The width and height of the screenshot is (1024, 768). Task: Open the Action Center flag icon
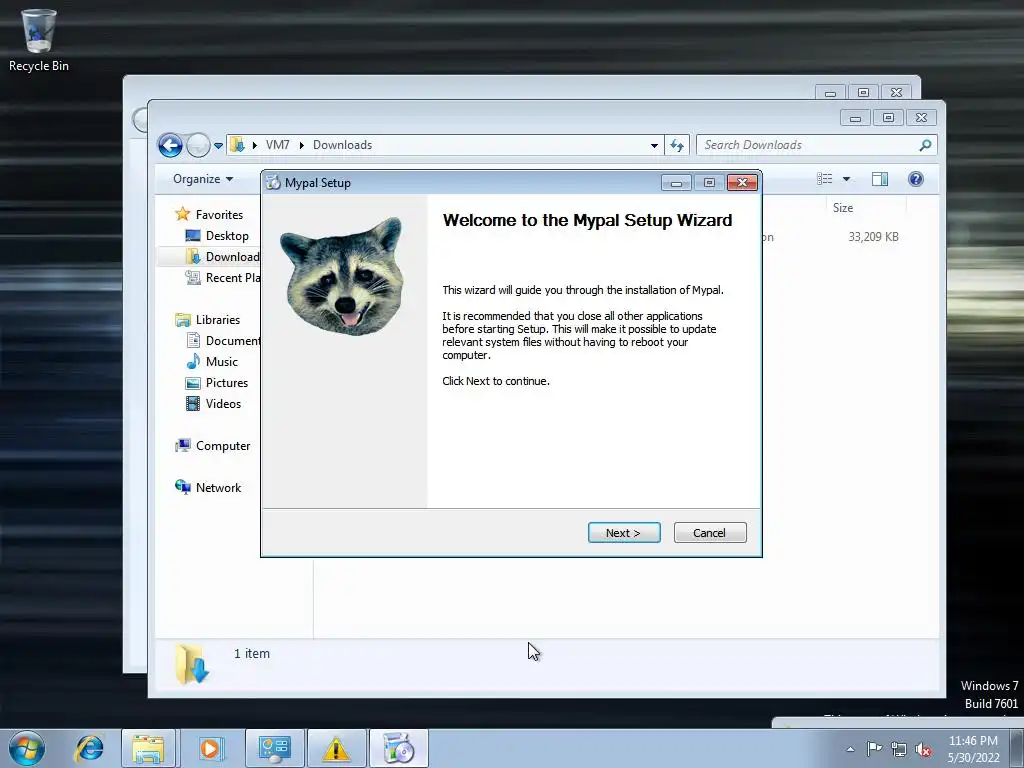[874, 749]
